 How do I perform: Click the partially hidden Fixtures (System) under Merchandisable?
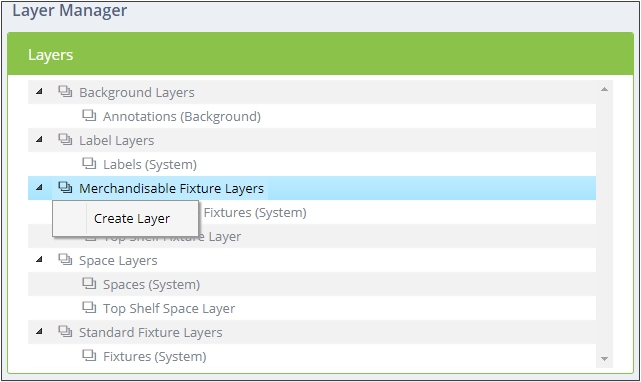tap(255, 213)
